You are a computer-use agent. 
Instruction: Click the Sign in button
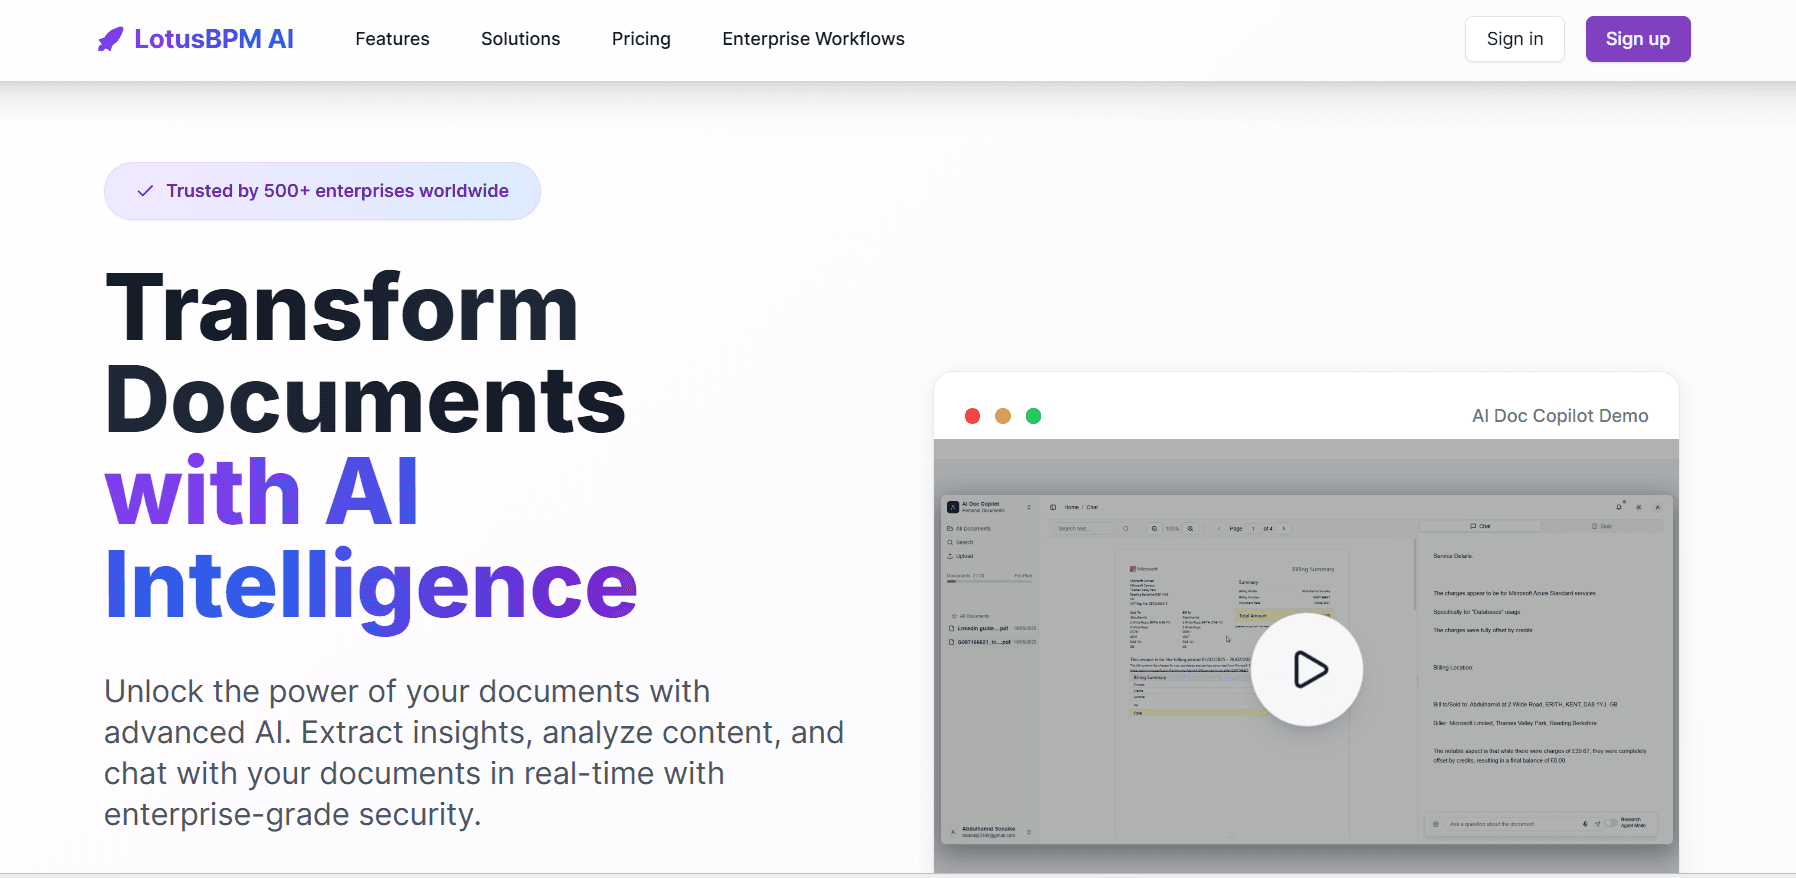coord(1514,39)
